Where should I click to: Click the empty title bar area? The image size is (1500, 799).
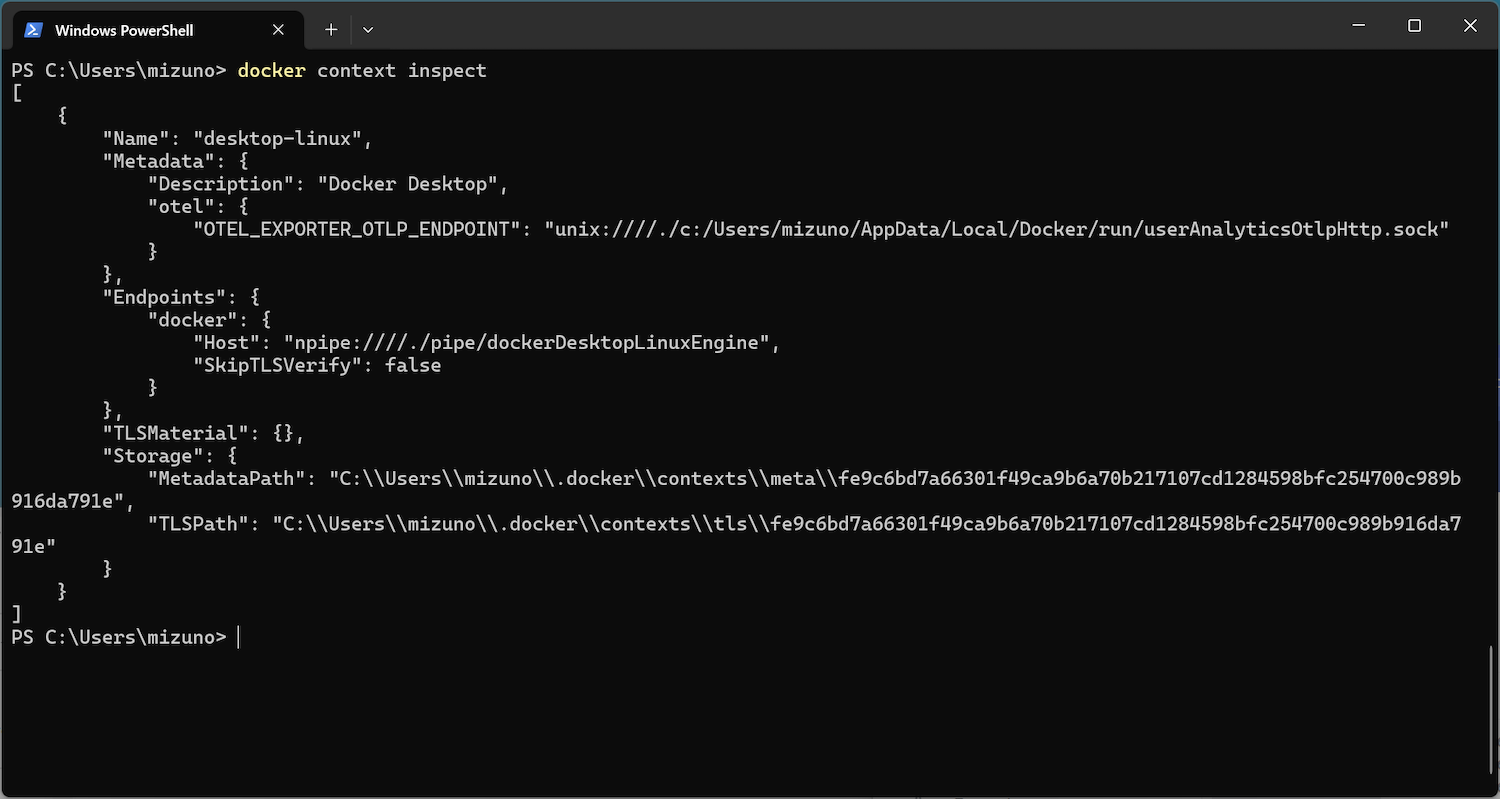pyautogui.click(x=850, y=26)
